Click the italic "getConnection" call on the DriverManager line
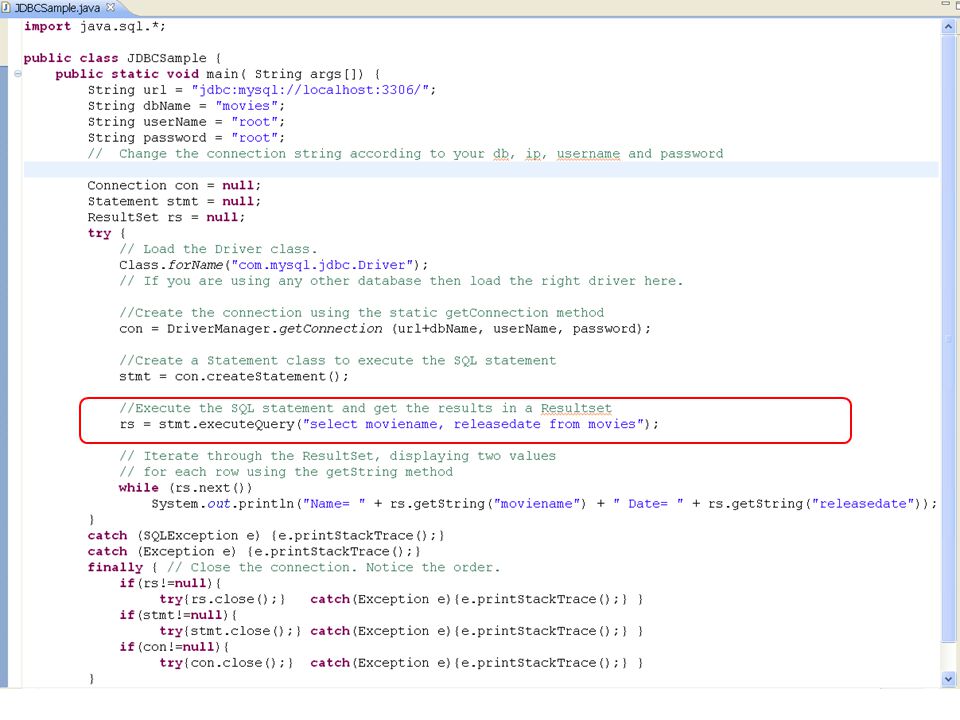This screenshot has height=720, width=960. pyautogui.click(x=331, y=329)
